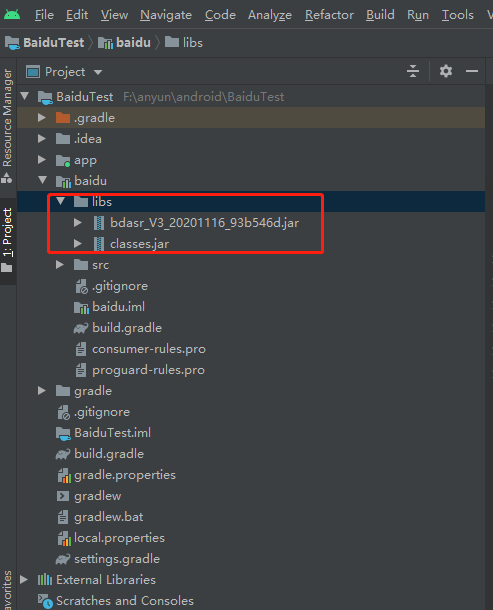Click gradle.properties file icon
This screenshot has width=493, height=610.
(64, 475)
